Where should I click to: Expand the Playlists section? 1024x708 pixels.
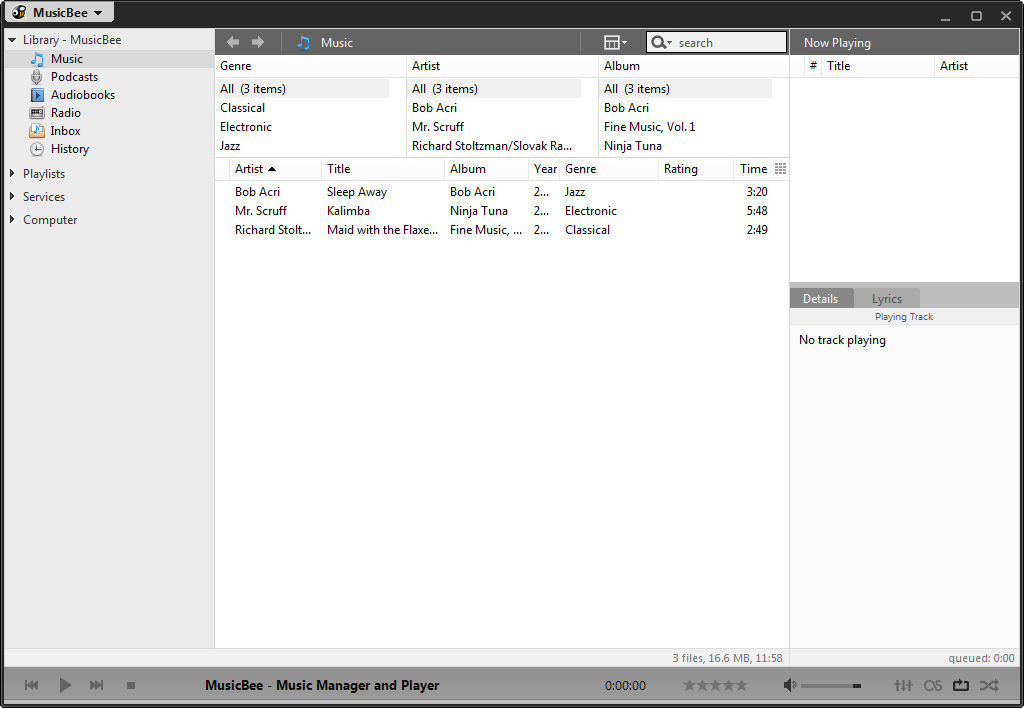click(12, 174)
